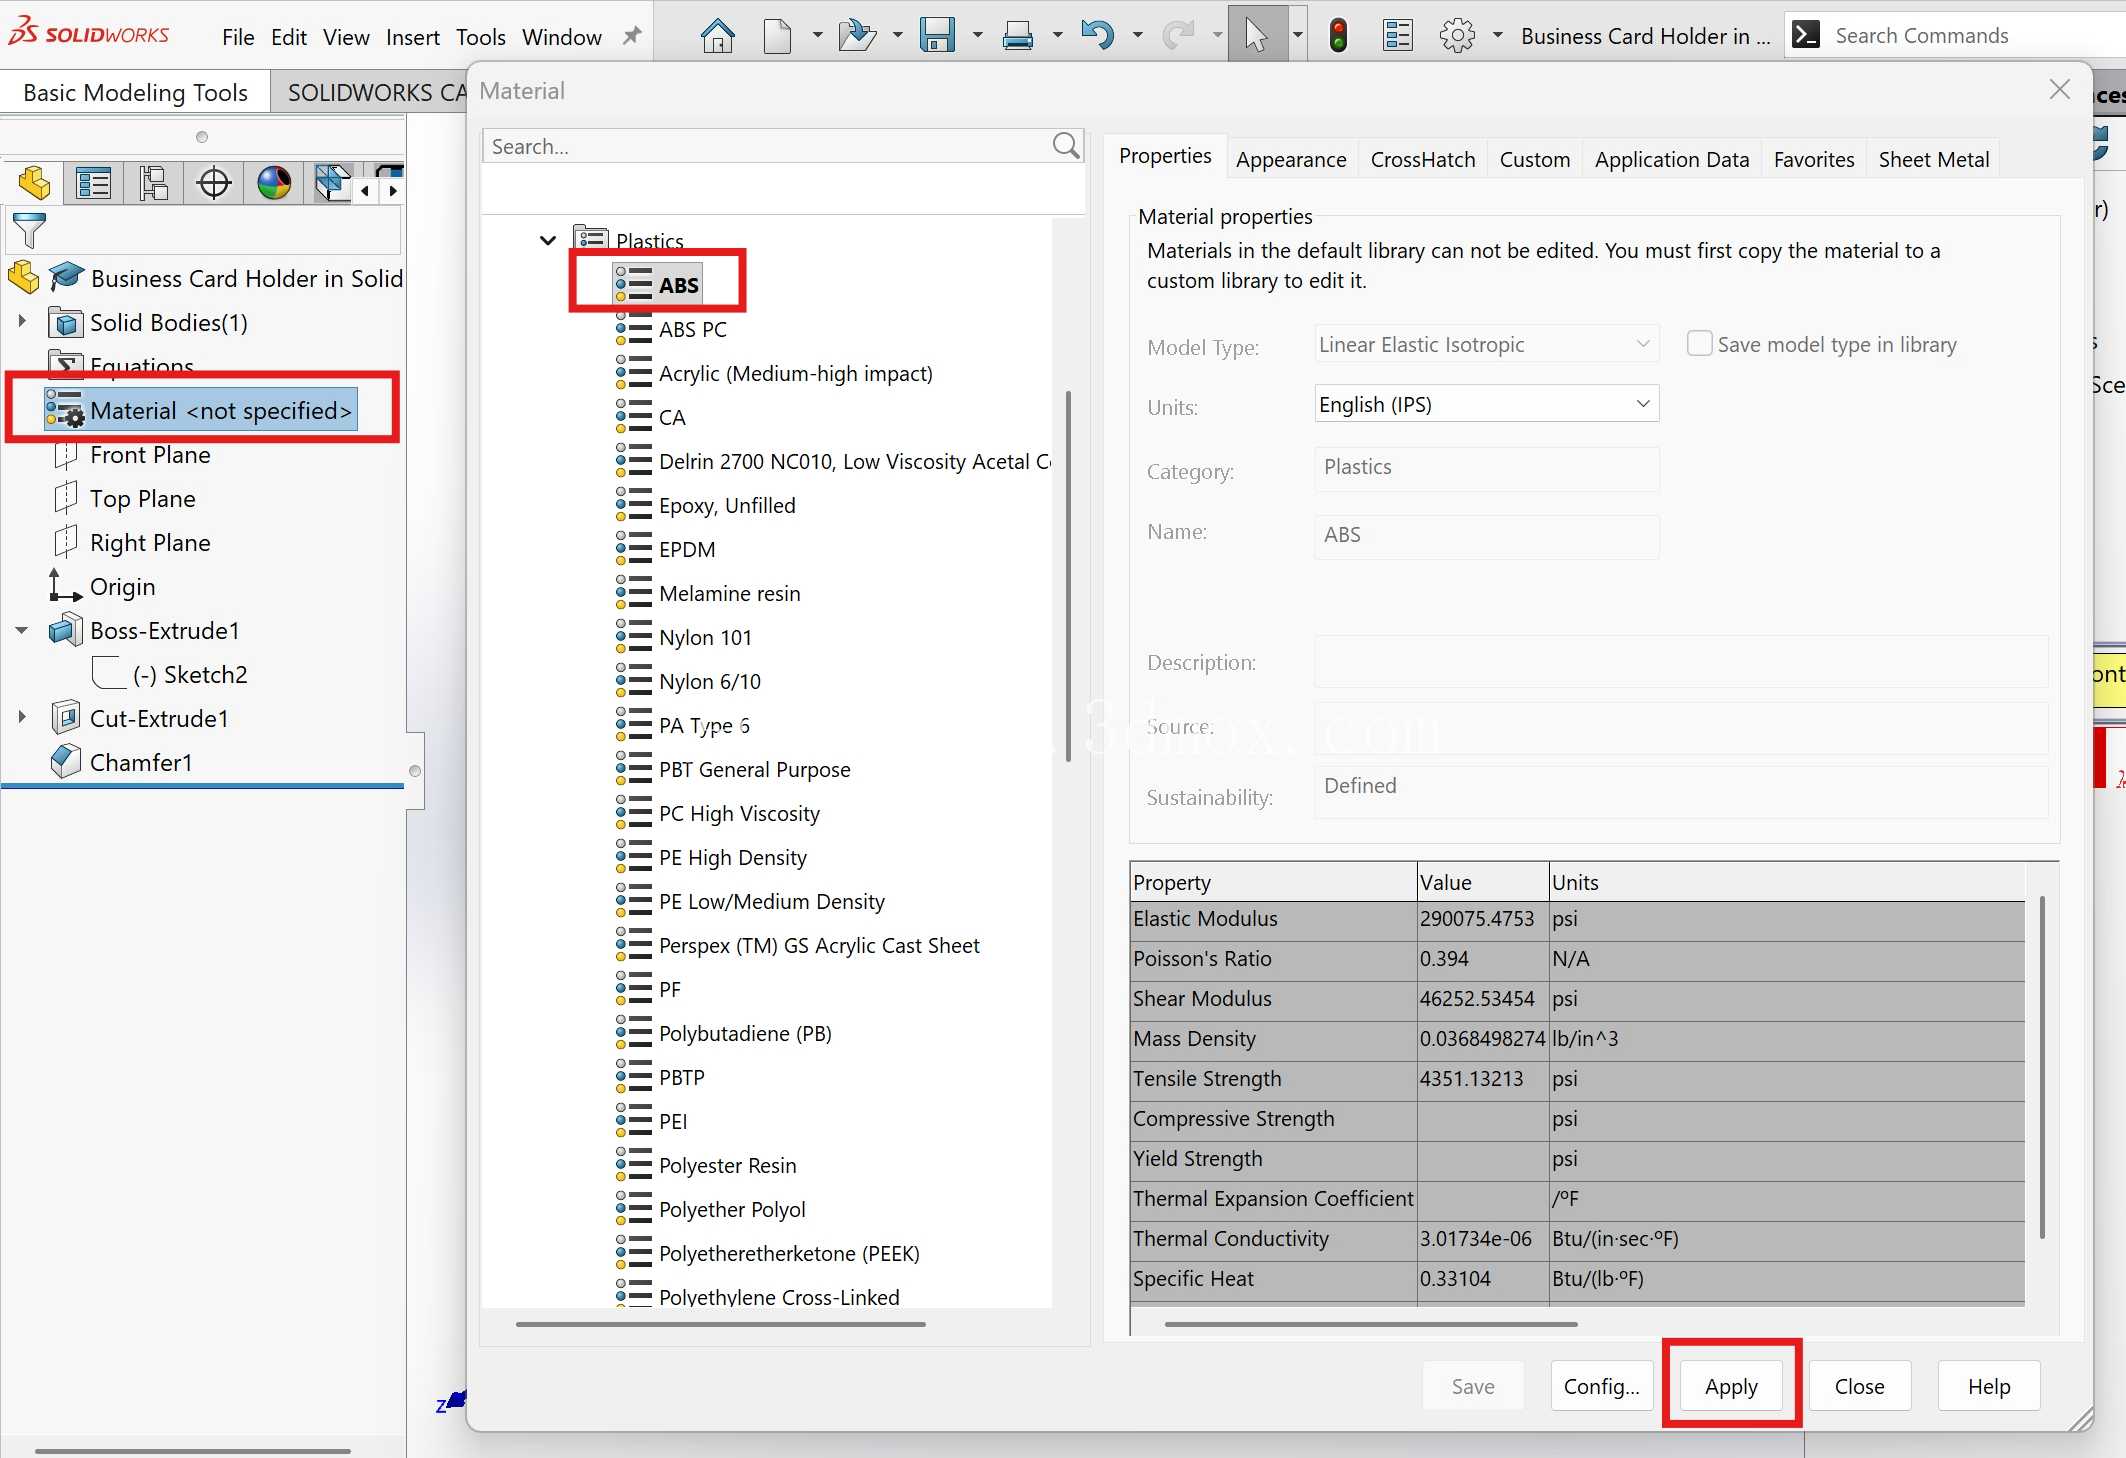Expand the Cut-Extrude1 feature

point(21,718)
